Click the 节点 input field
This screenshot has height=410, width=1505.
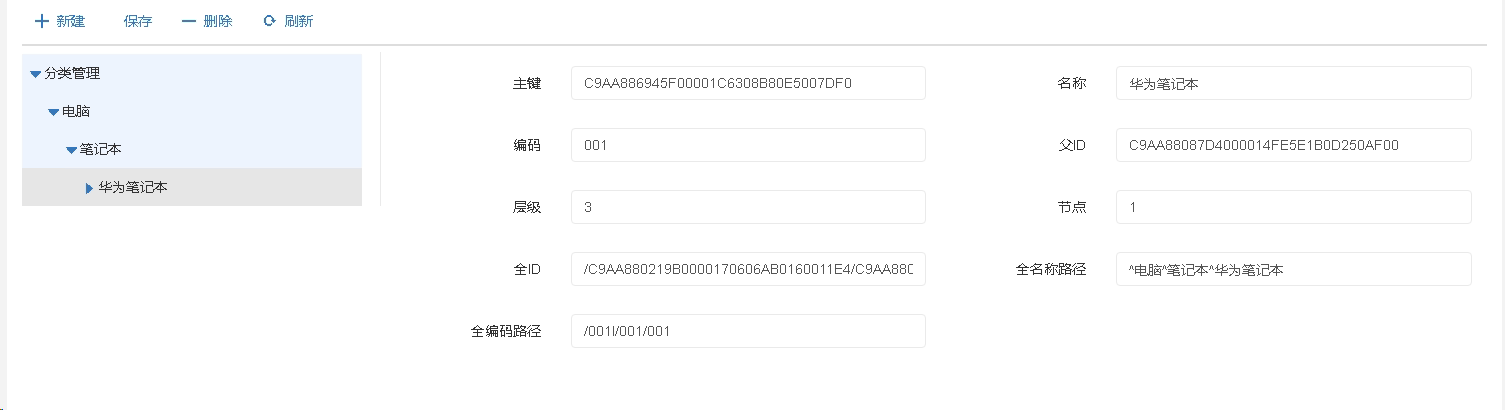pos(1293,207)
